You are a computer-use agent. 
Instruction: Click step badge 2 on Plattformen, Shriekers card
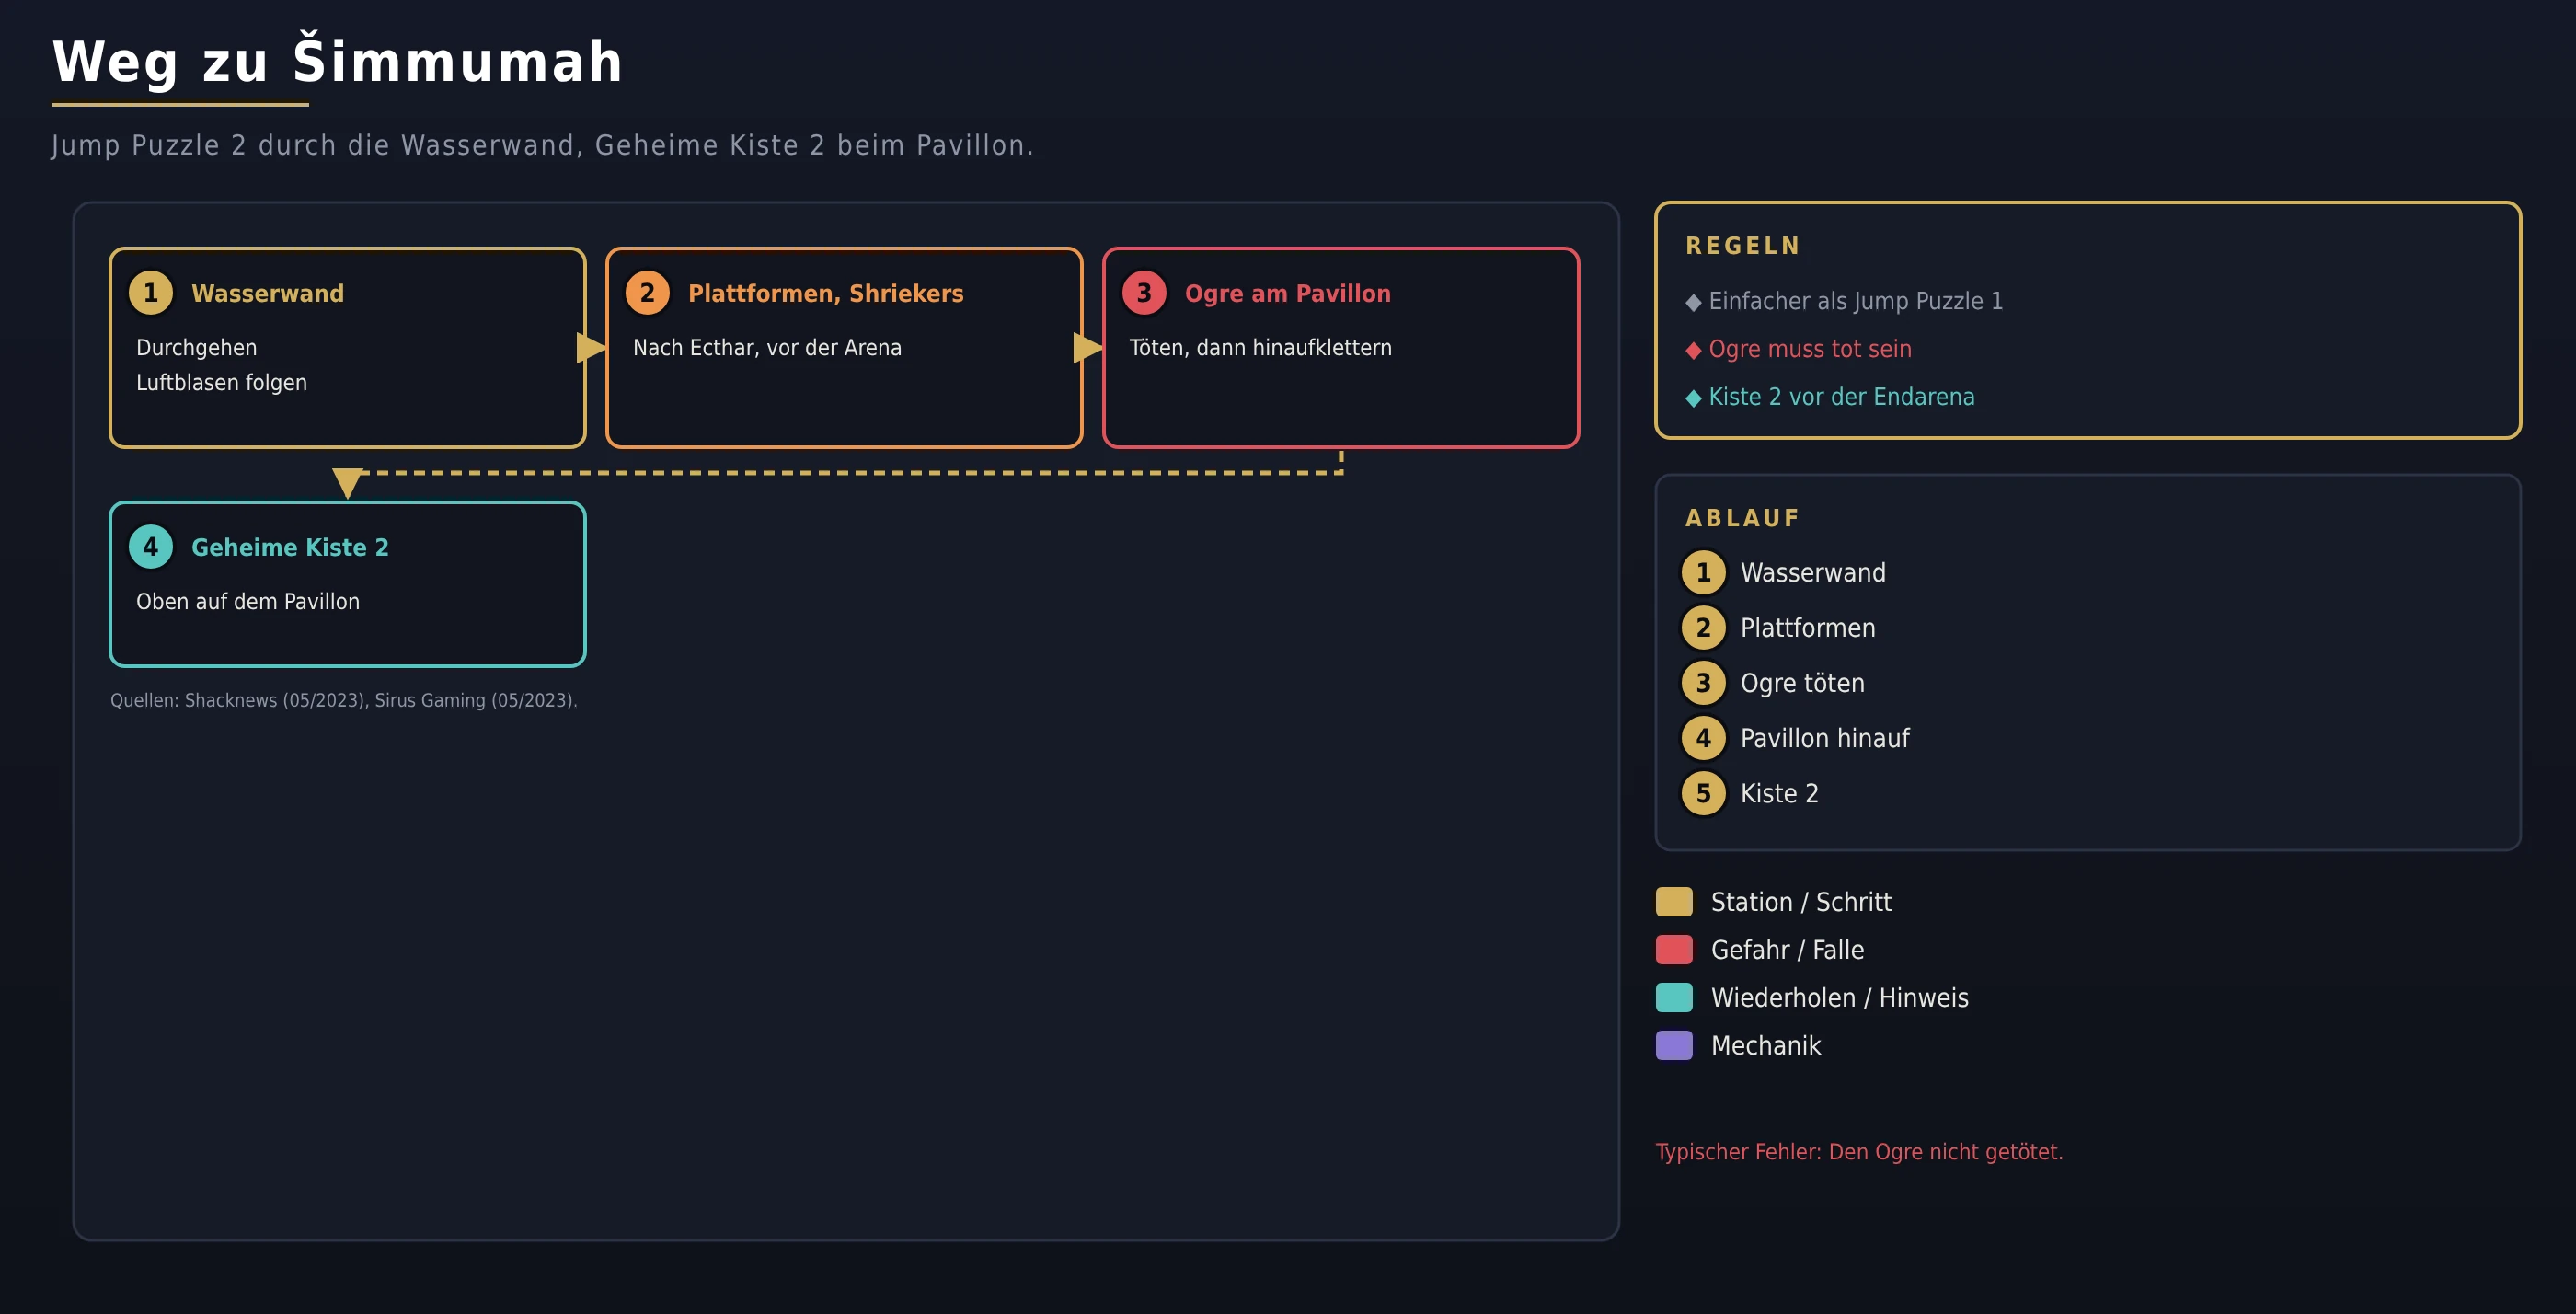(x=647, y=293)
